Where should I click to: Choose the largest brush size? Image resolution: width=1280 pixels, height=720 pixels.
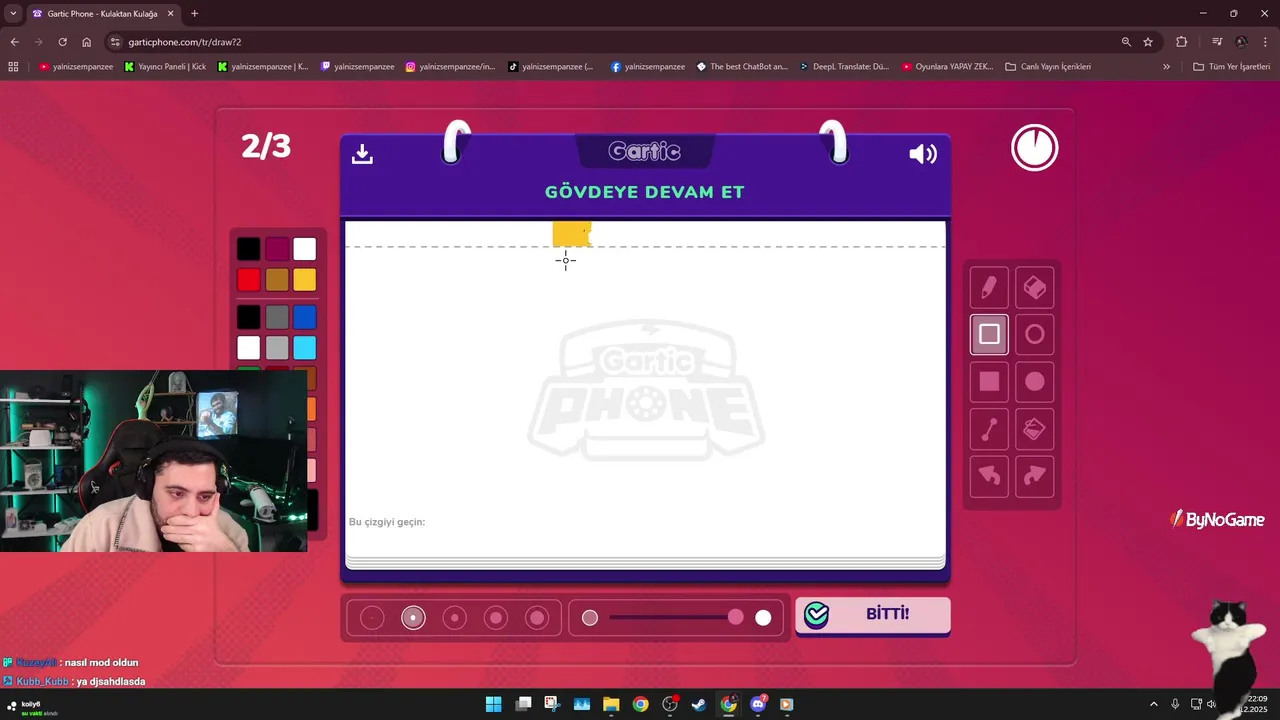coord(537,618)
